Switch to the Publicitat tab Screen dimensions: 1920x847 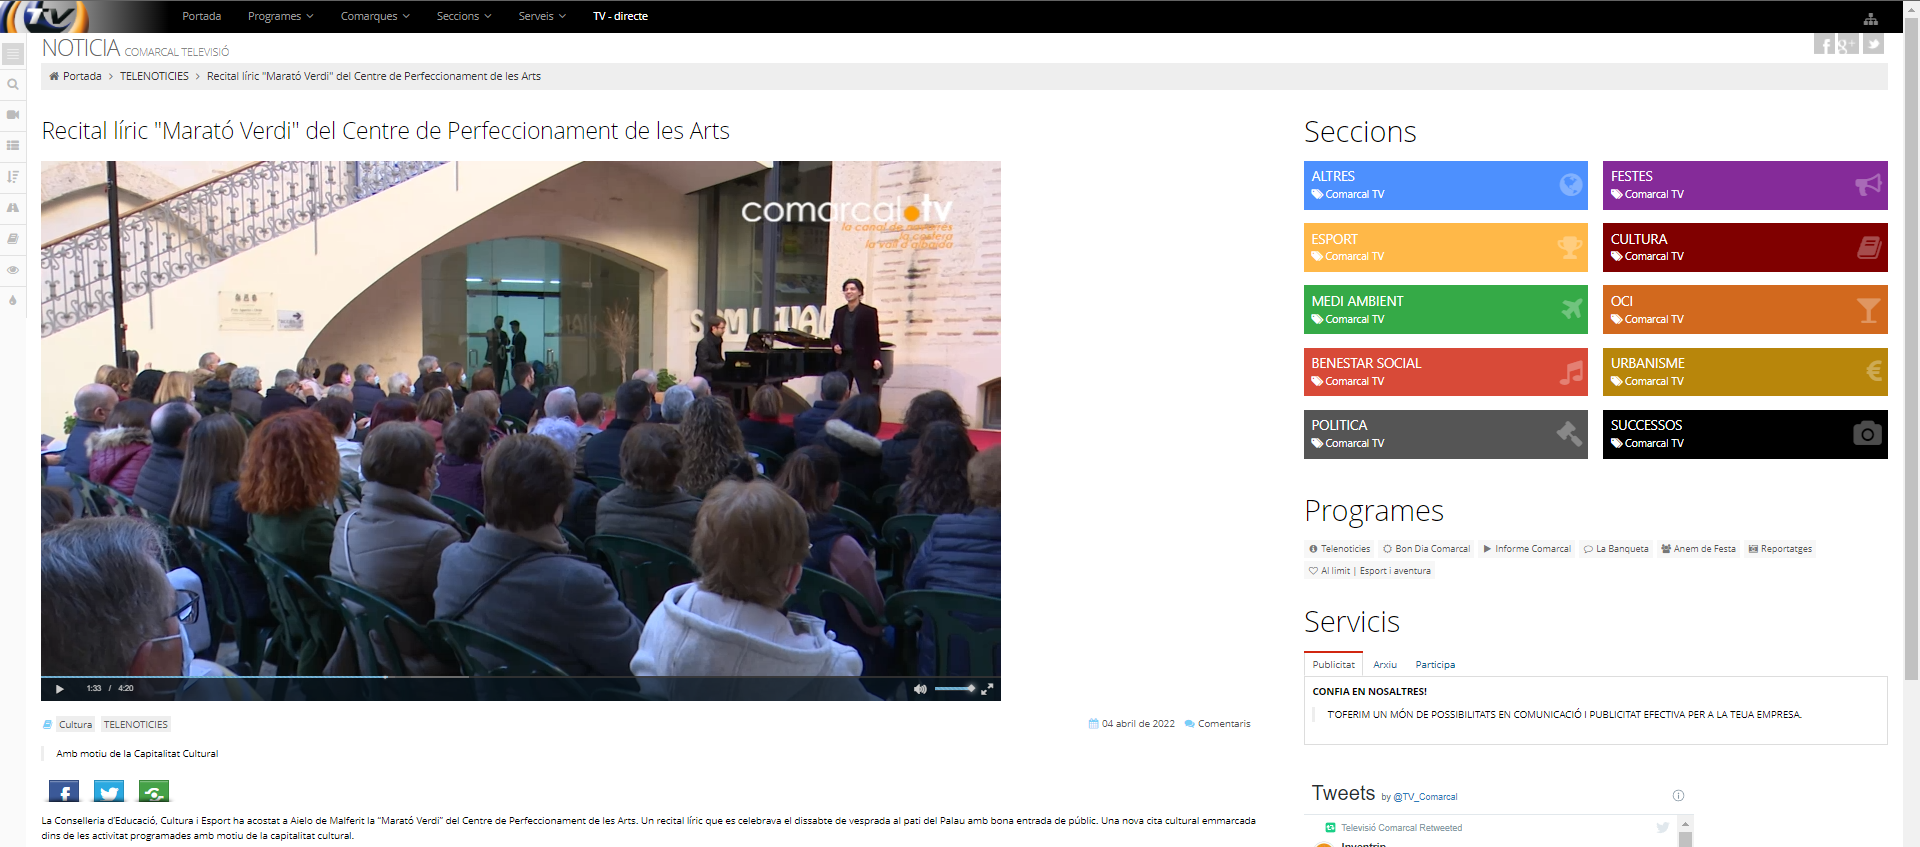click(1333, 664)
